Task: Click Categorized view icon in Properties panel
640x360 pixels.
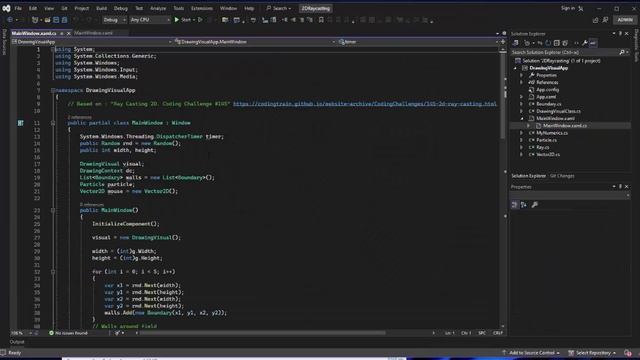Action: click(x=515, y=205)
